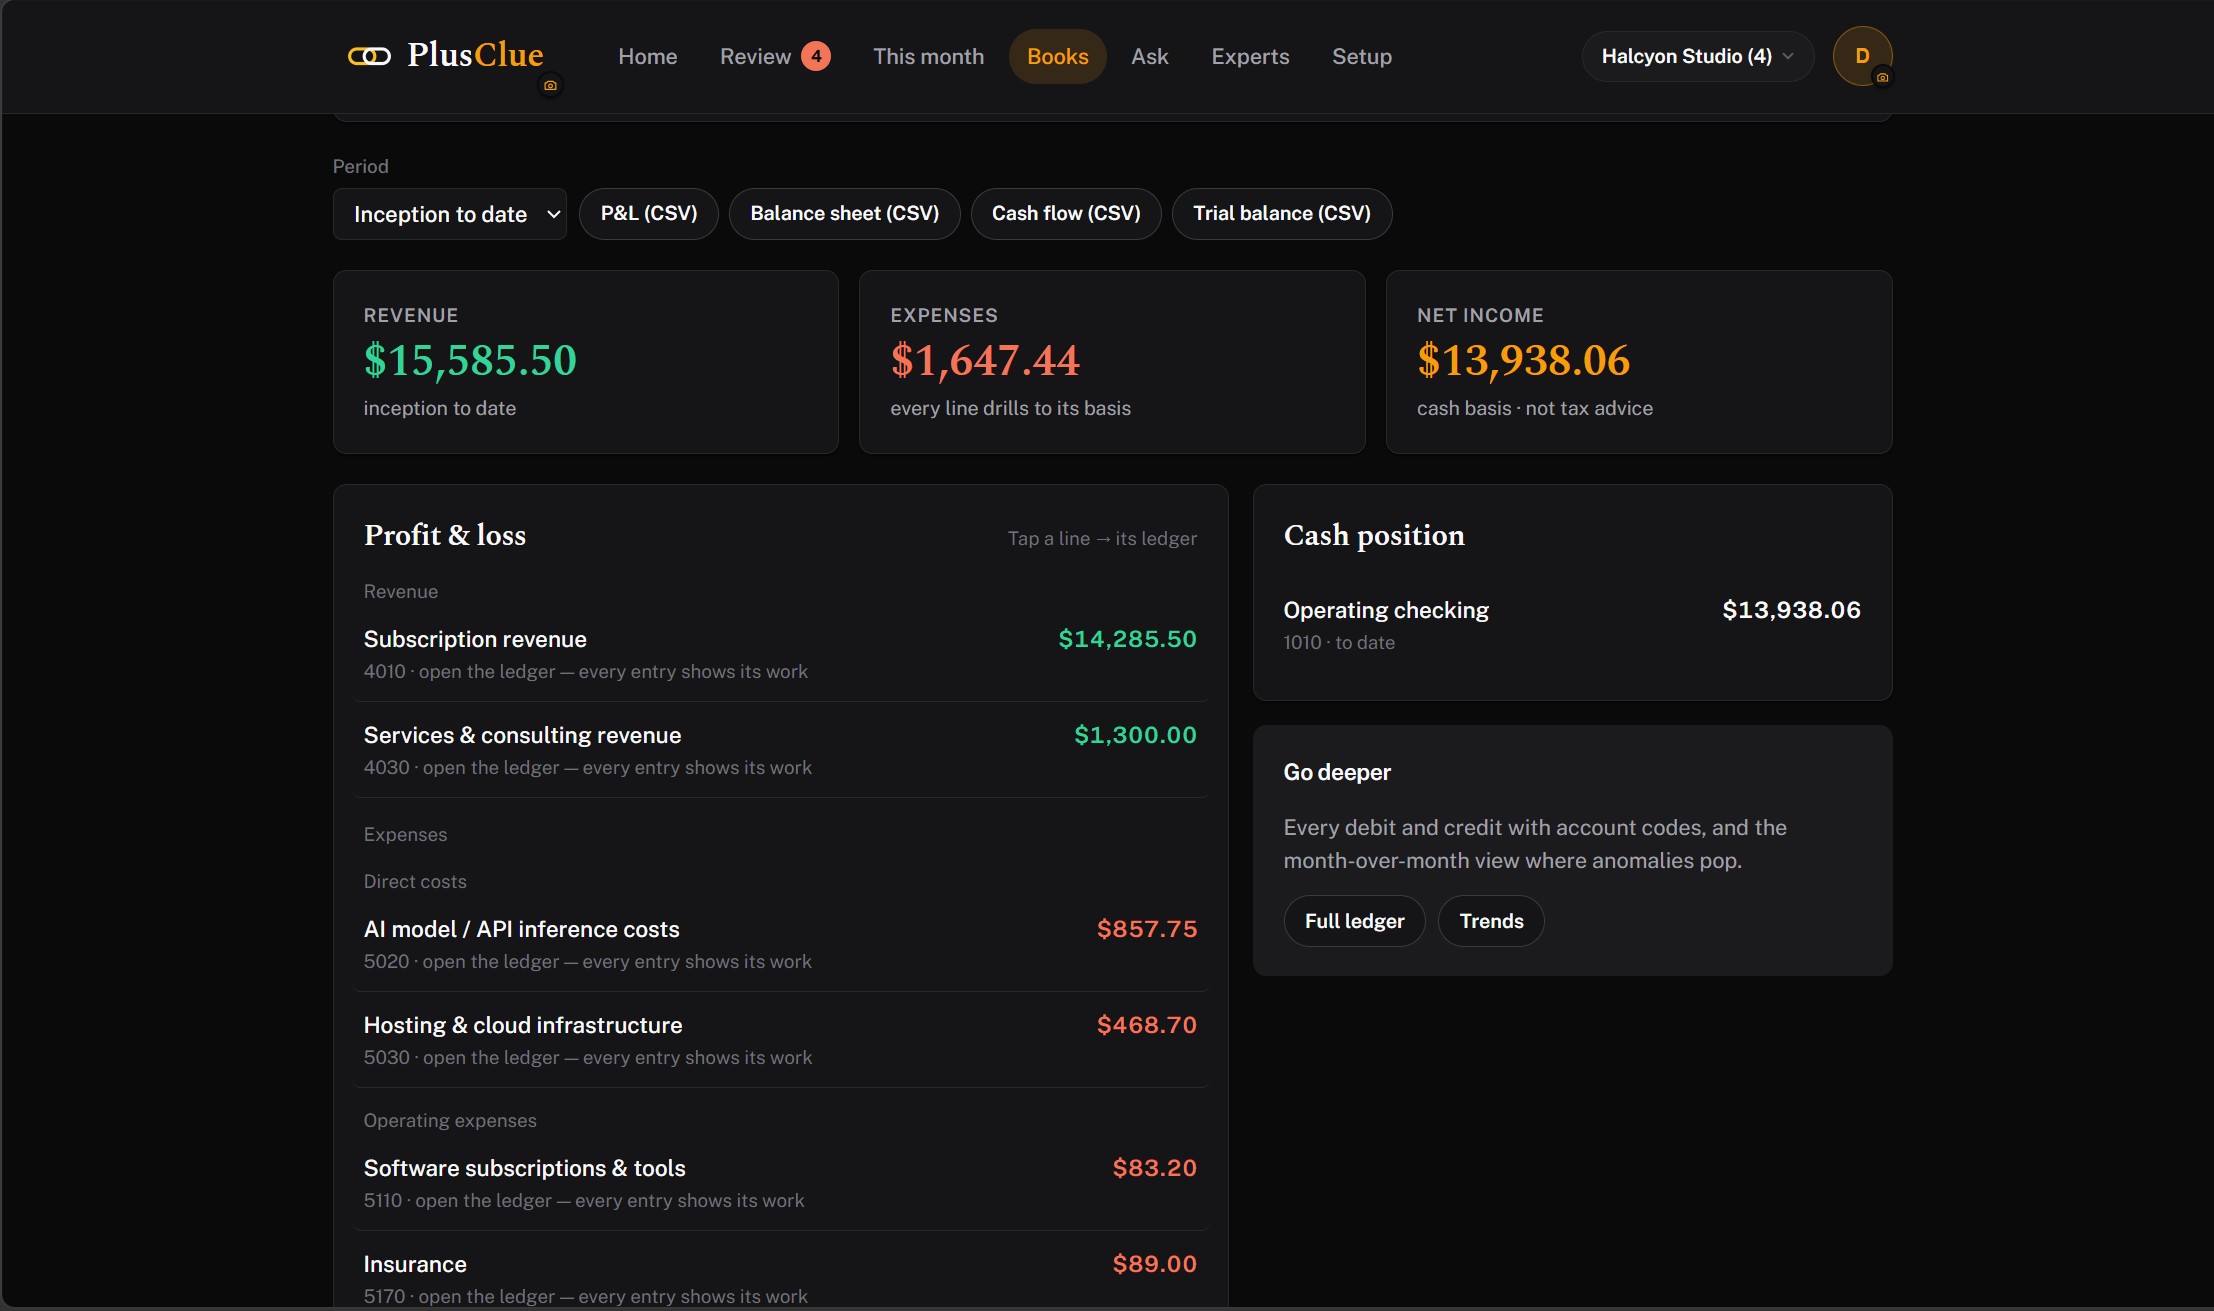Open the Review section with 4 items
This screenshot has height=1311, width=2214.
click(775, 56)
